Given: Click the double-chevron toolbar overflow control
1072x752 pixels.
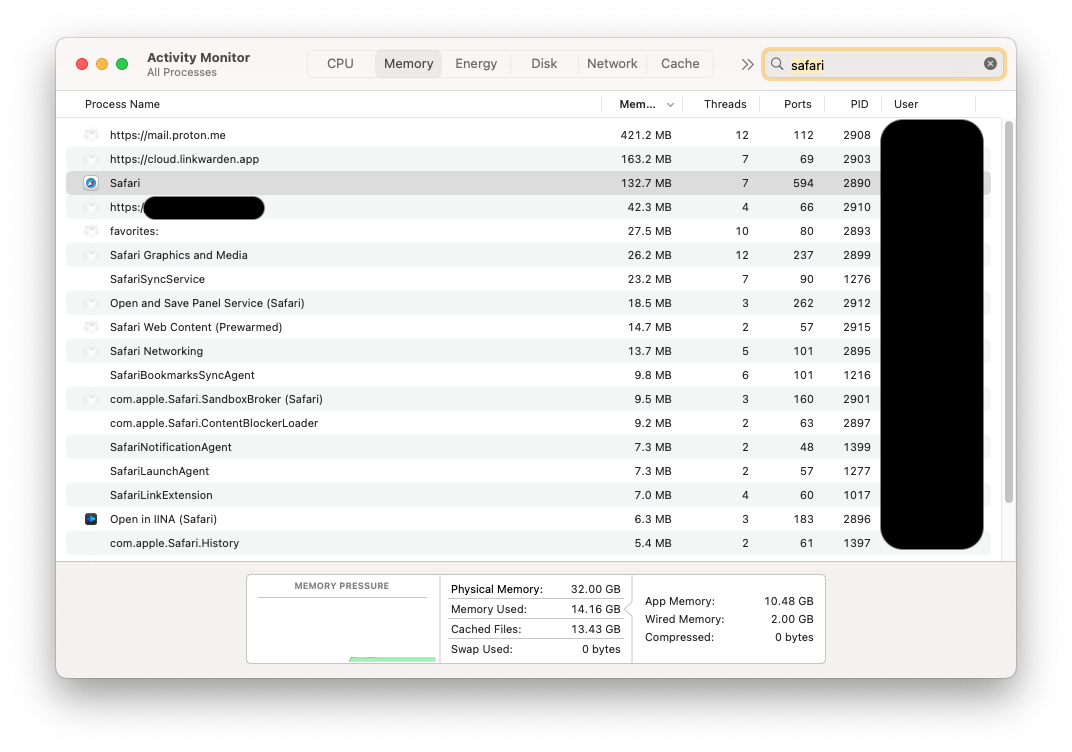Looking at the screenshot, I should 747,63.
